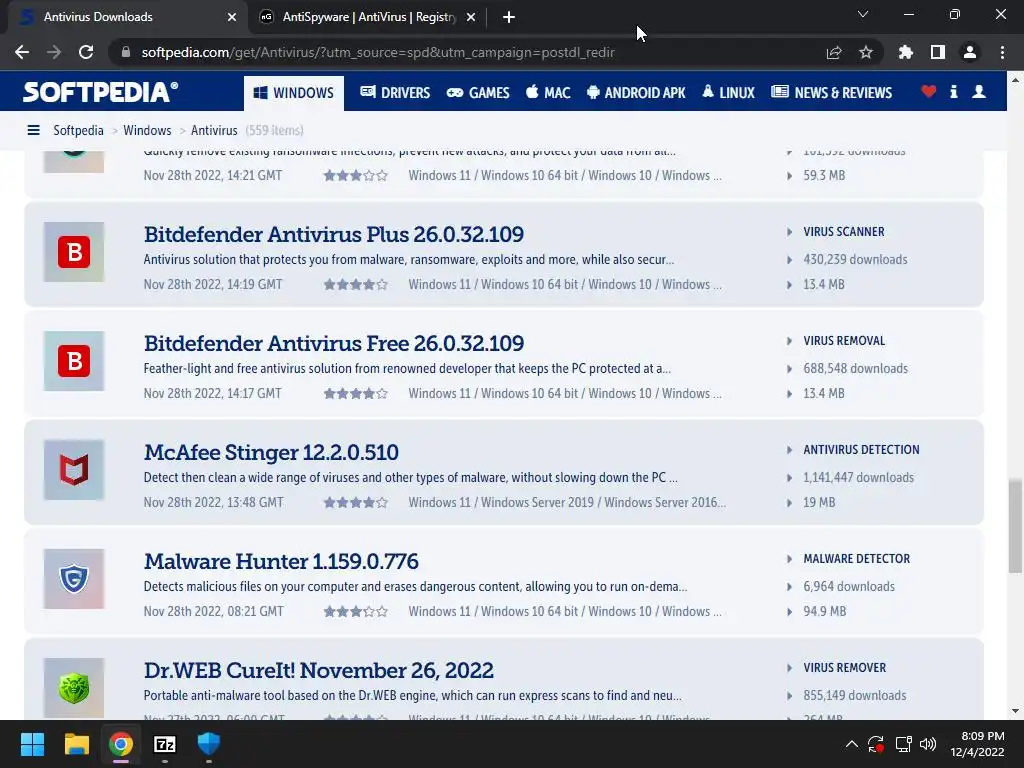Click the red heart favorites icon
This screenshot has width=1024, height=768.
click(929, 92)
